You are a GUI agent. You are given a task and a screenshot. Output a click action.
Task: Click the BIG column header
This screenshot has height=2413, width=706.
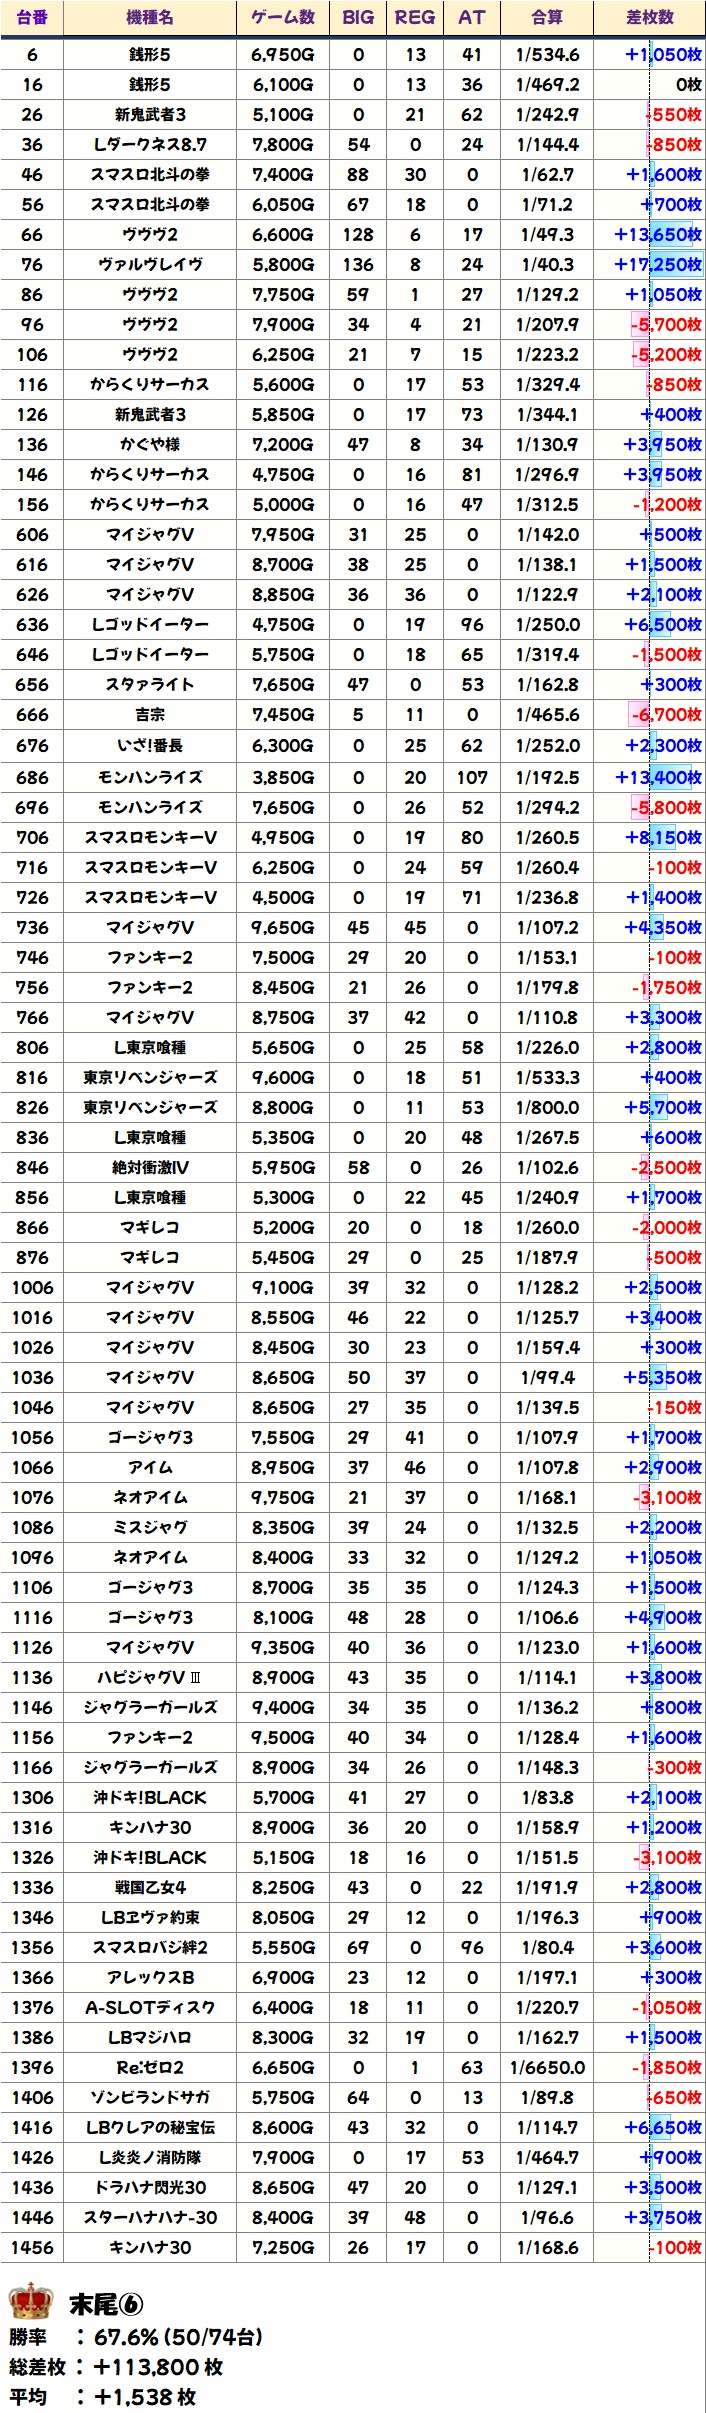[358, 17]
